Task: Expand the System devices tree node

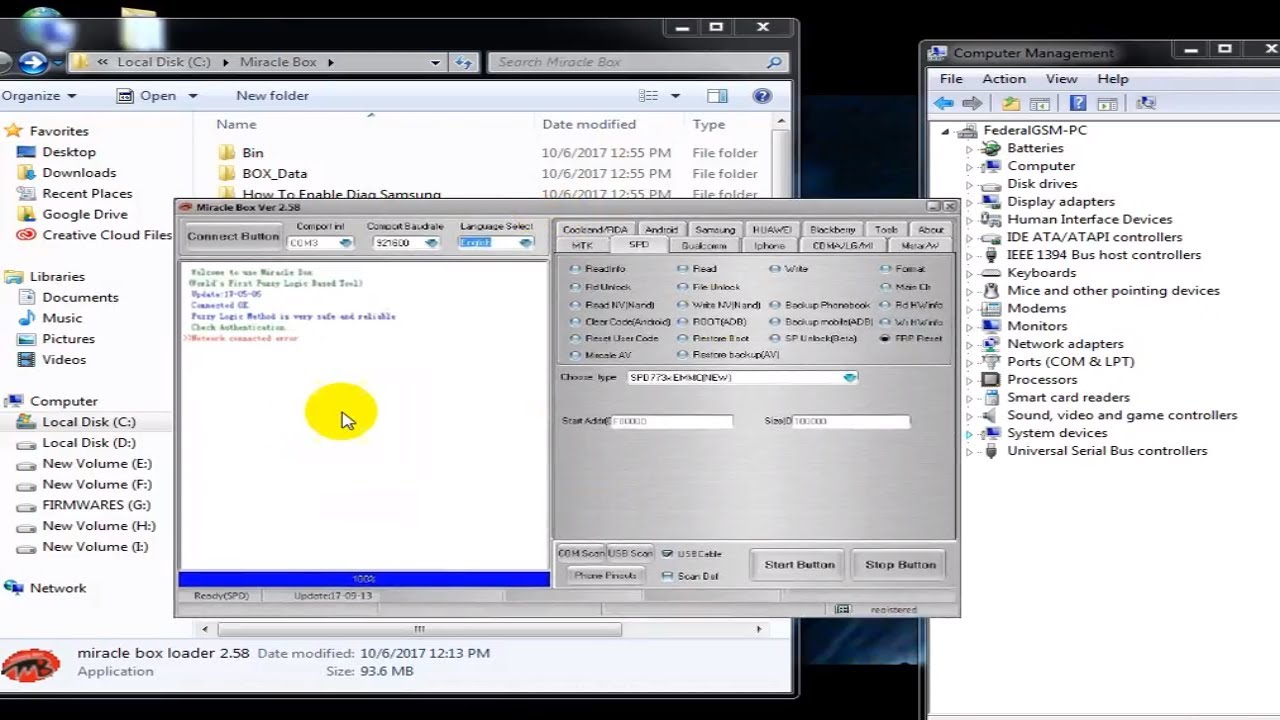Action: click(968, 433)
